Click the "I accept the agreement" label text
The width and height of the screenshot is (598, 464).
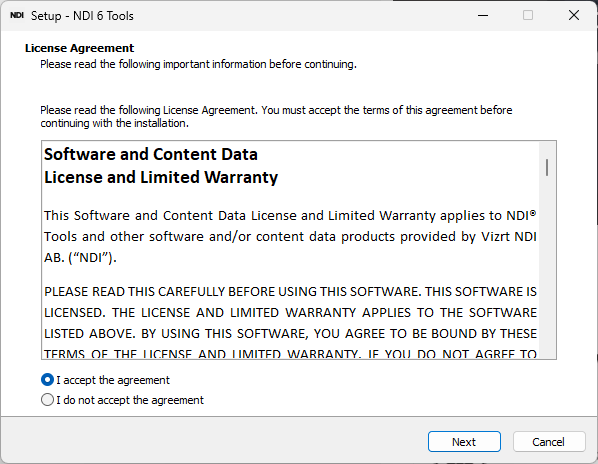click(113, 380)
